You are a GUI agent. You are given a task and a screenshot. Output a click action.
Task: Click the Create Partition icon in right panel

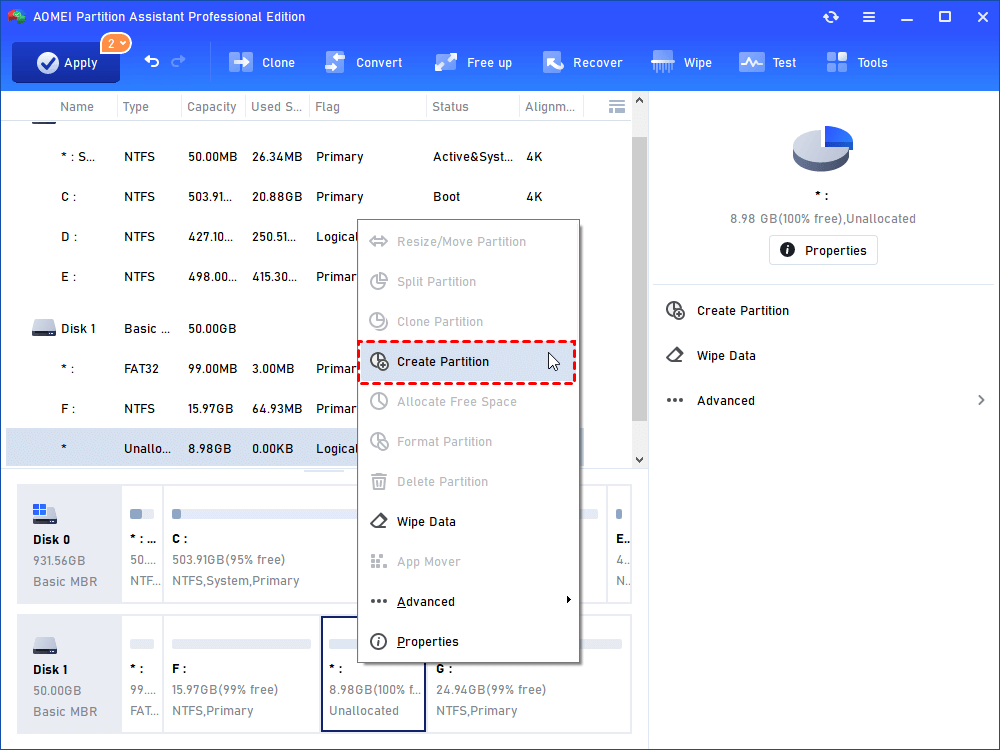(x=675, y=311)
